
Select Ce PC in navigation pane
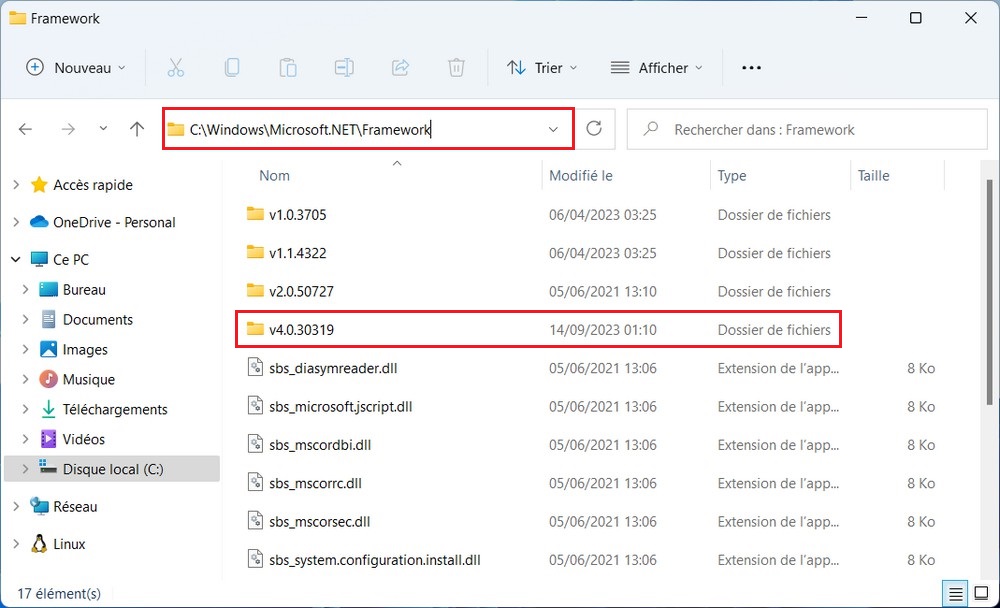tap(71, 260)
